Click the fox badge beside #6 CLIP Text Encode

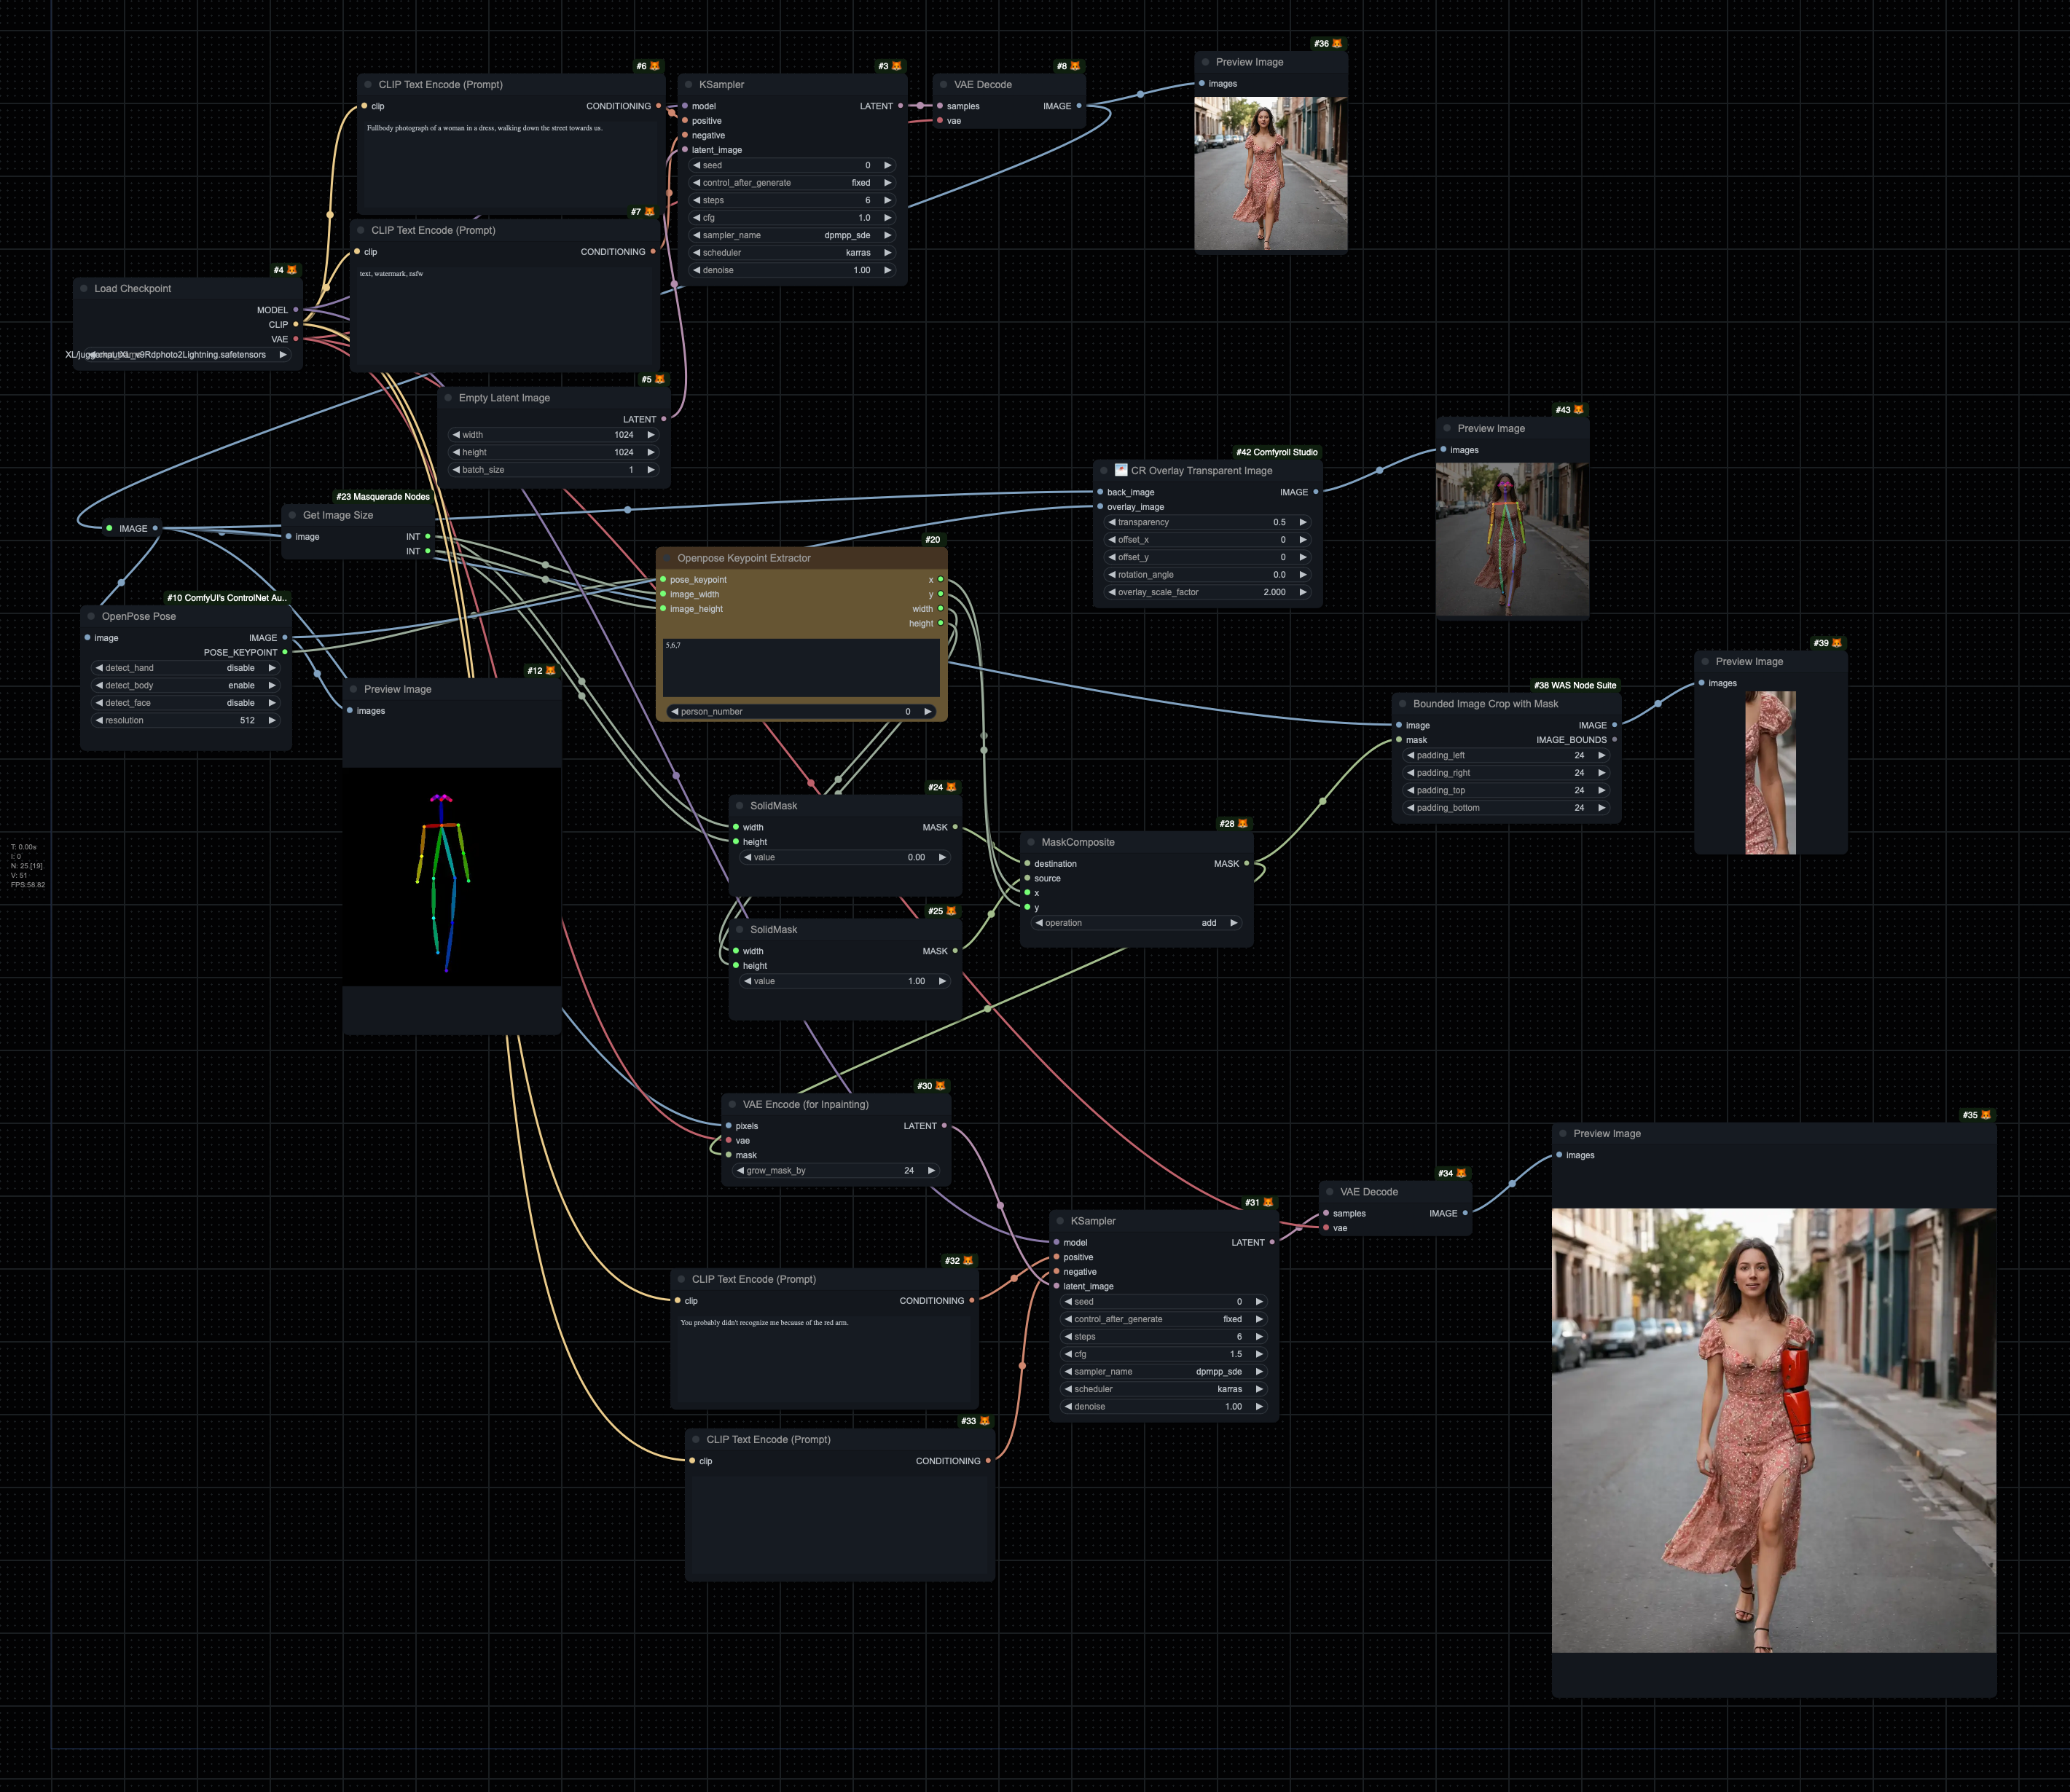(x=655, y=66)
